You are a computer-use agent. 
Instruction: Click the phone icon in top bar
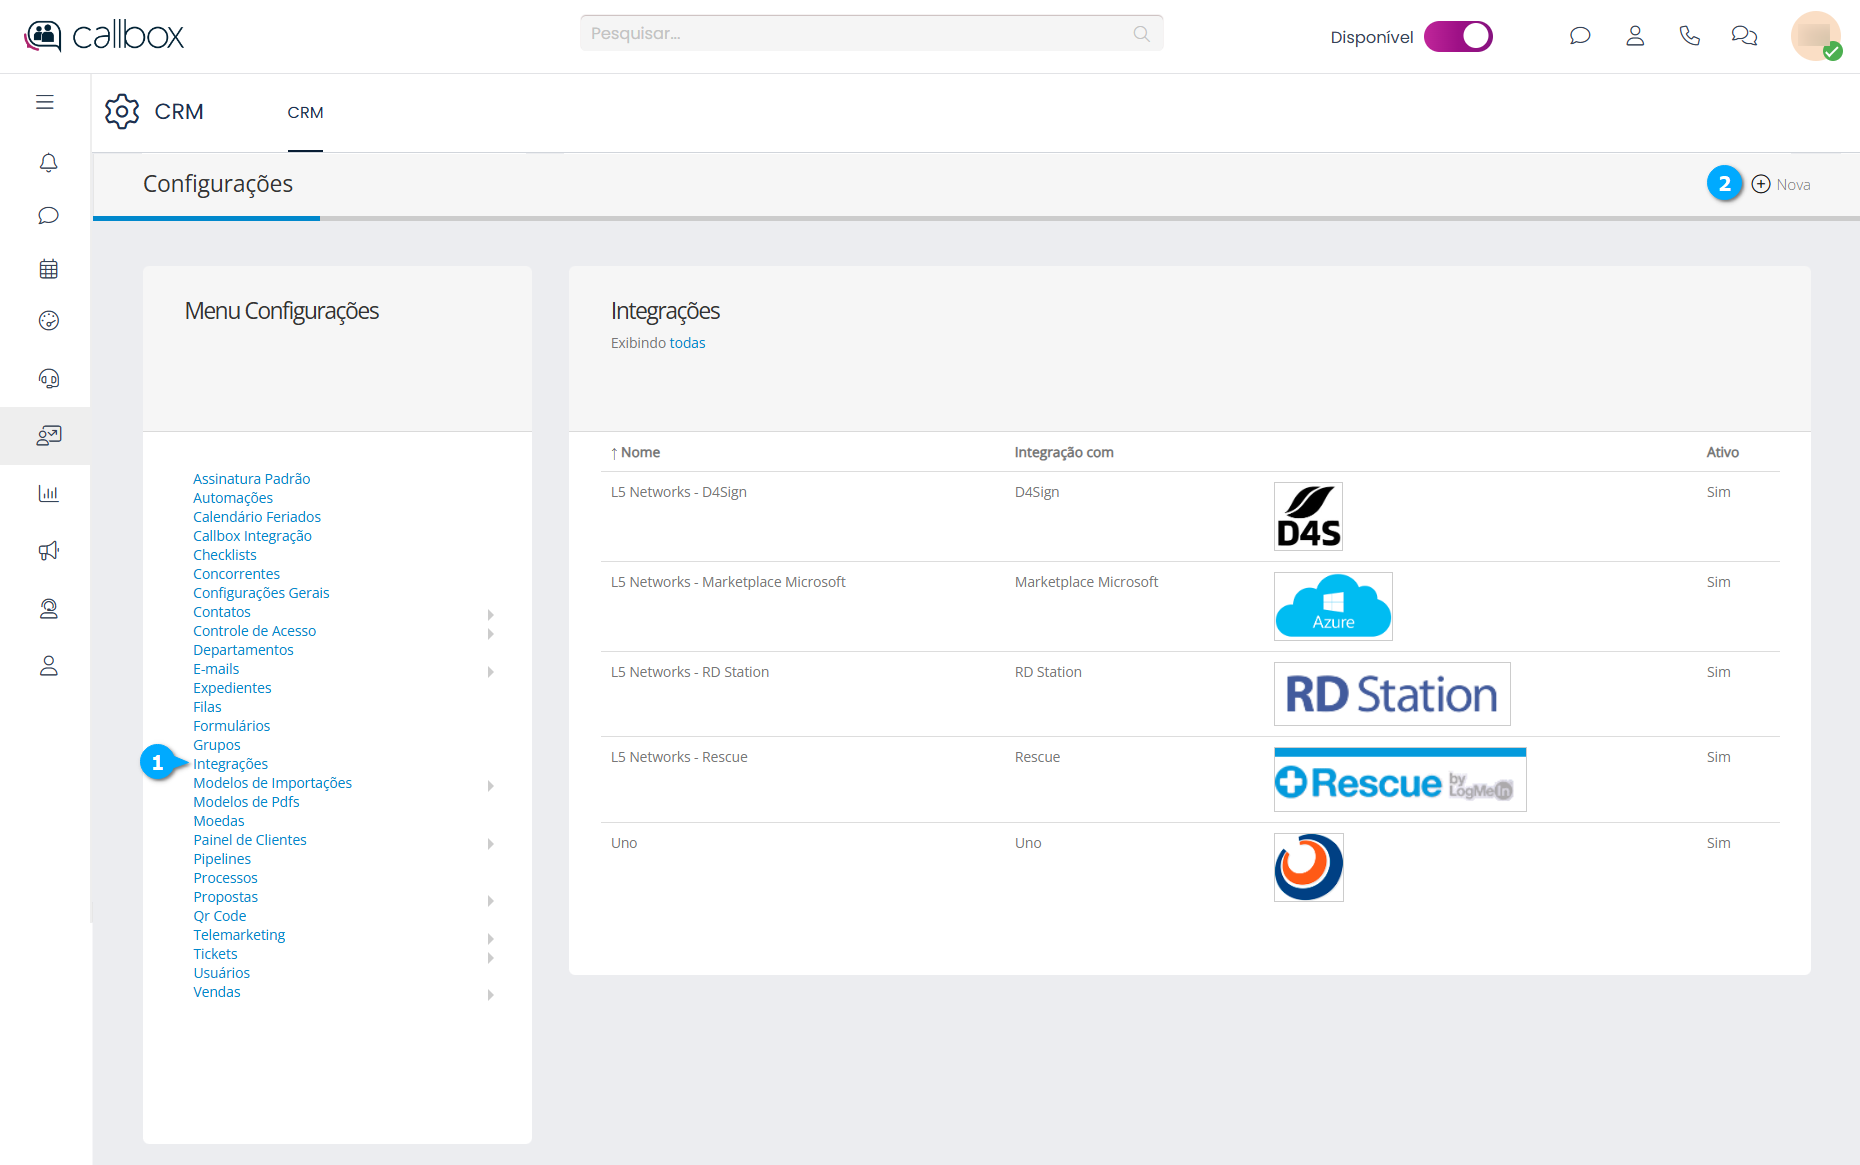pyautogui.click(x=1689, y=36)
